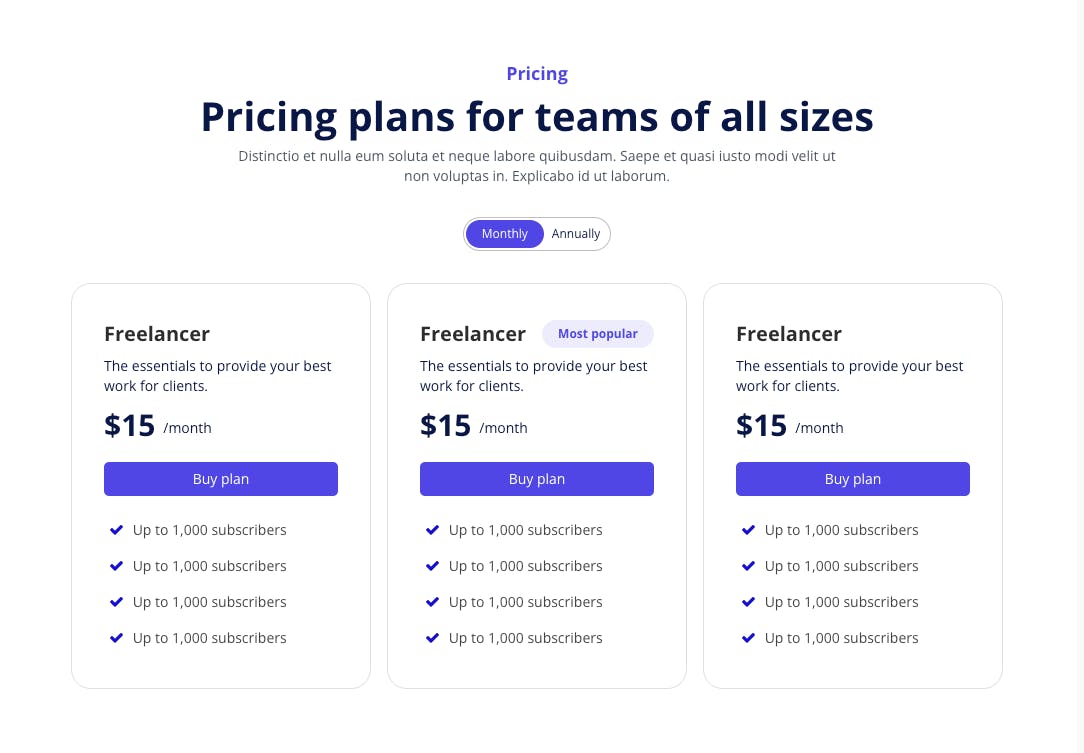
Task: Click the Most popular badge
Action: pos(598,333)
